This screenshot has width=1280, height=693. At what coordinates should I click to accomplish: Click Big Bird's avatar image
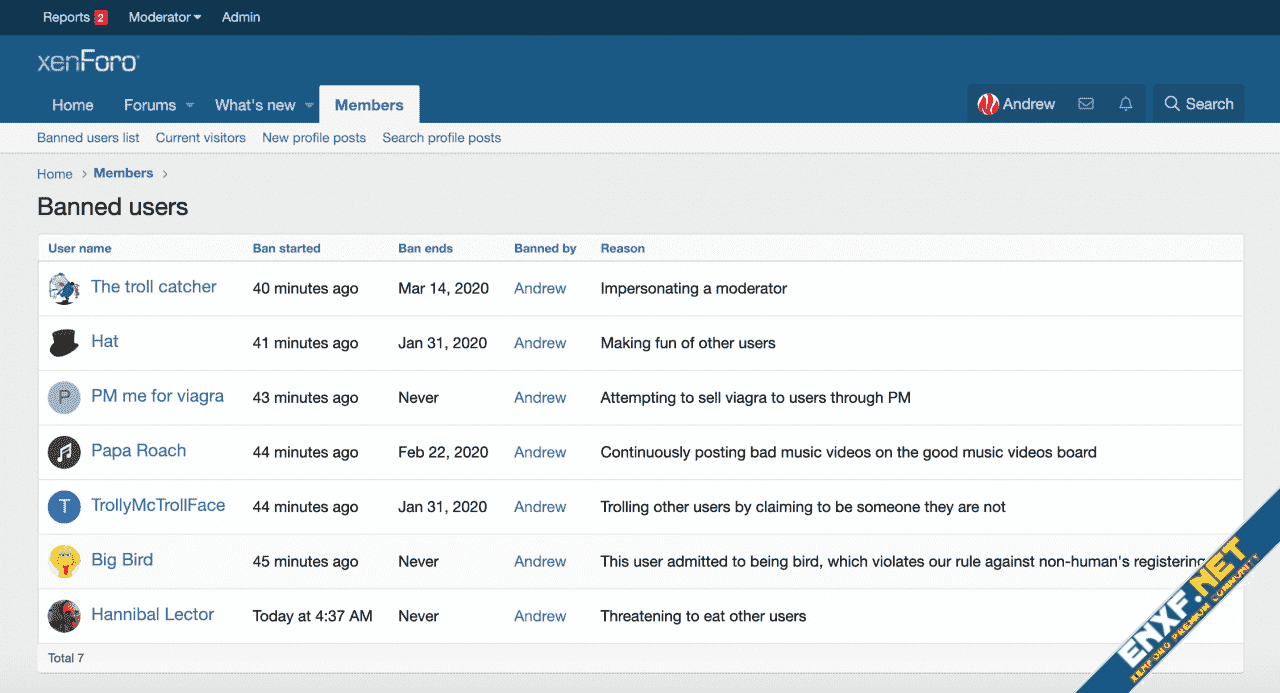tap(64, 561)
